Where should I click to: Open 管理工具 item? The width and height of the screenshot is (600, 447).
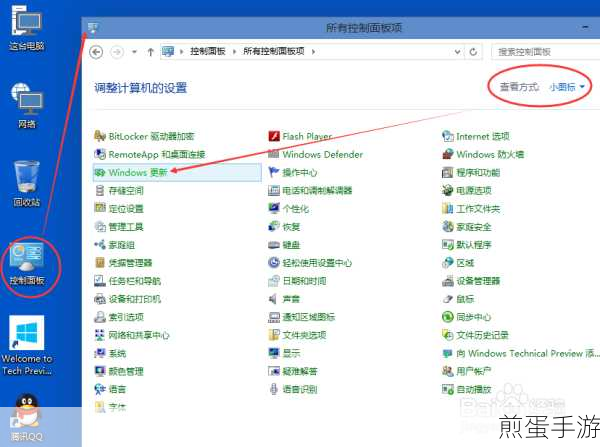[119, 227]
